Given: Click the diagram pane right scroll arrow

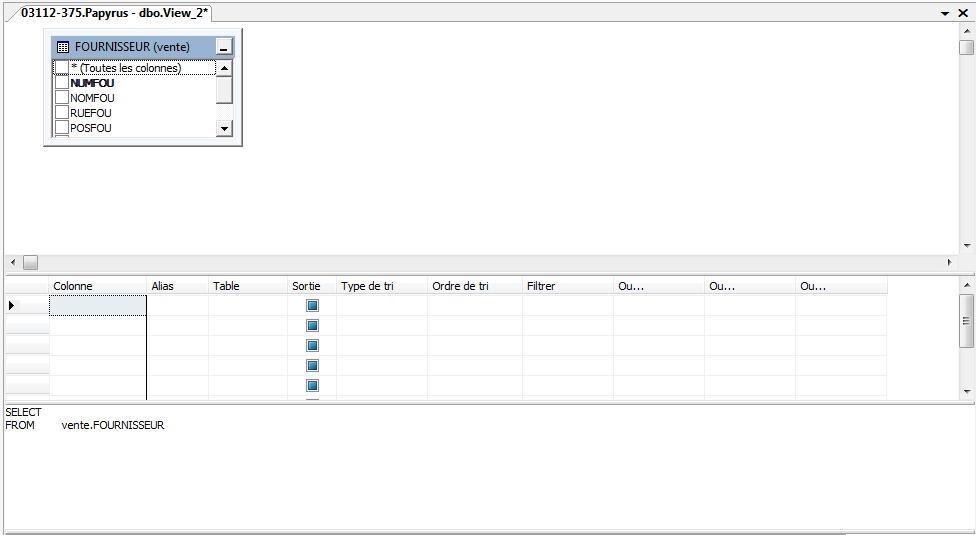Looking at the screenshot, I should 950,262.
